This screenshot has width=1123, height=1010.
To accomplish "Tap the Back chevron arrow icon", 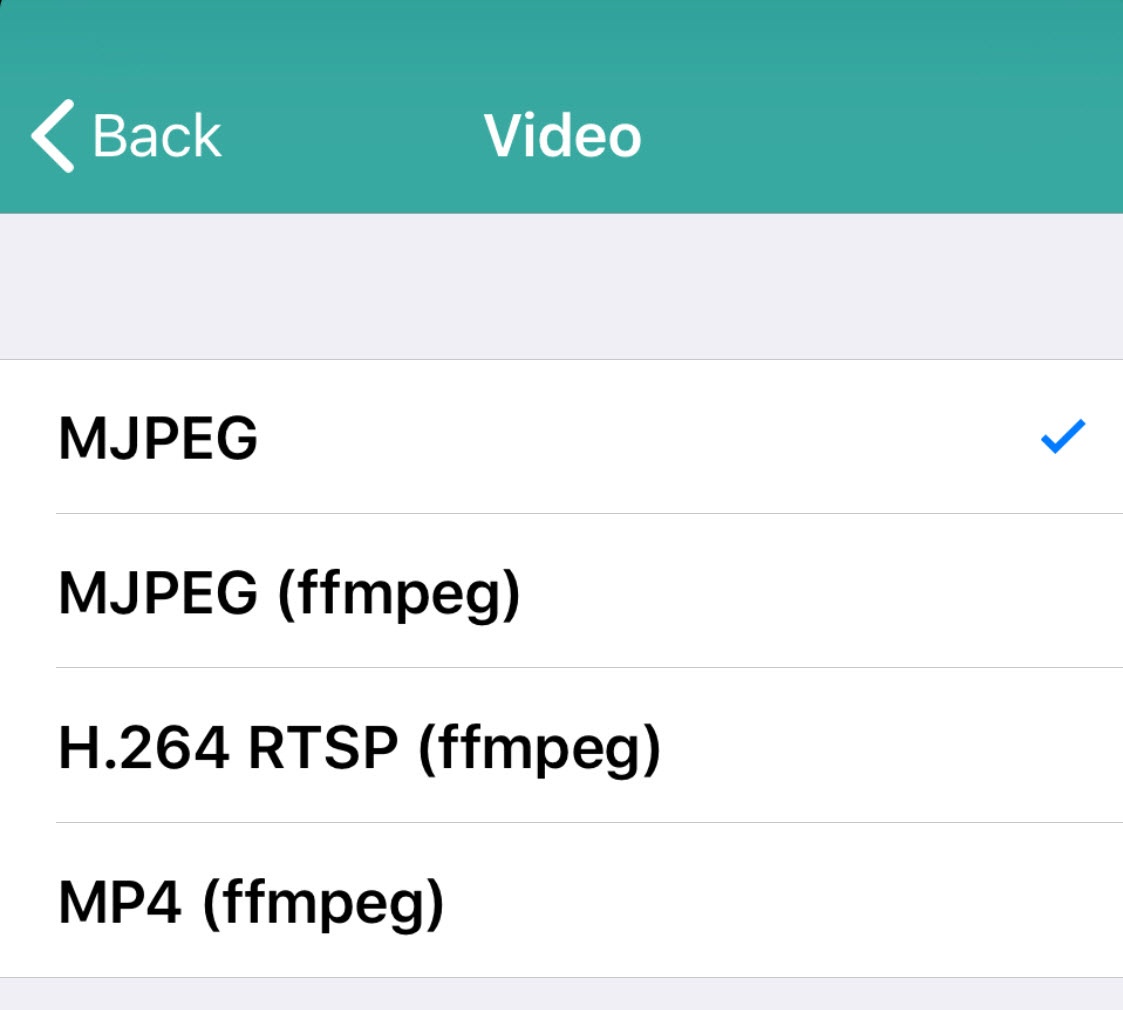I will [52, 136].
